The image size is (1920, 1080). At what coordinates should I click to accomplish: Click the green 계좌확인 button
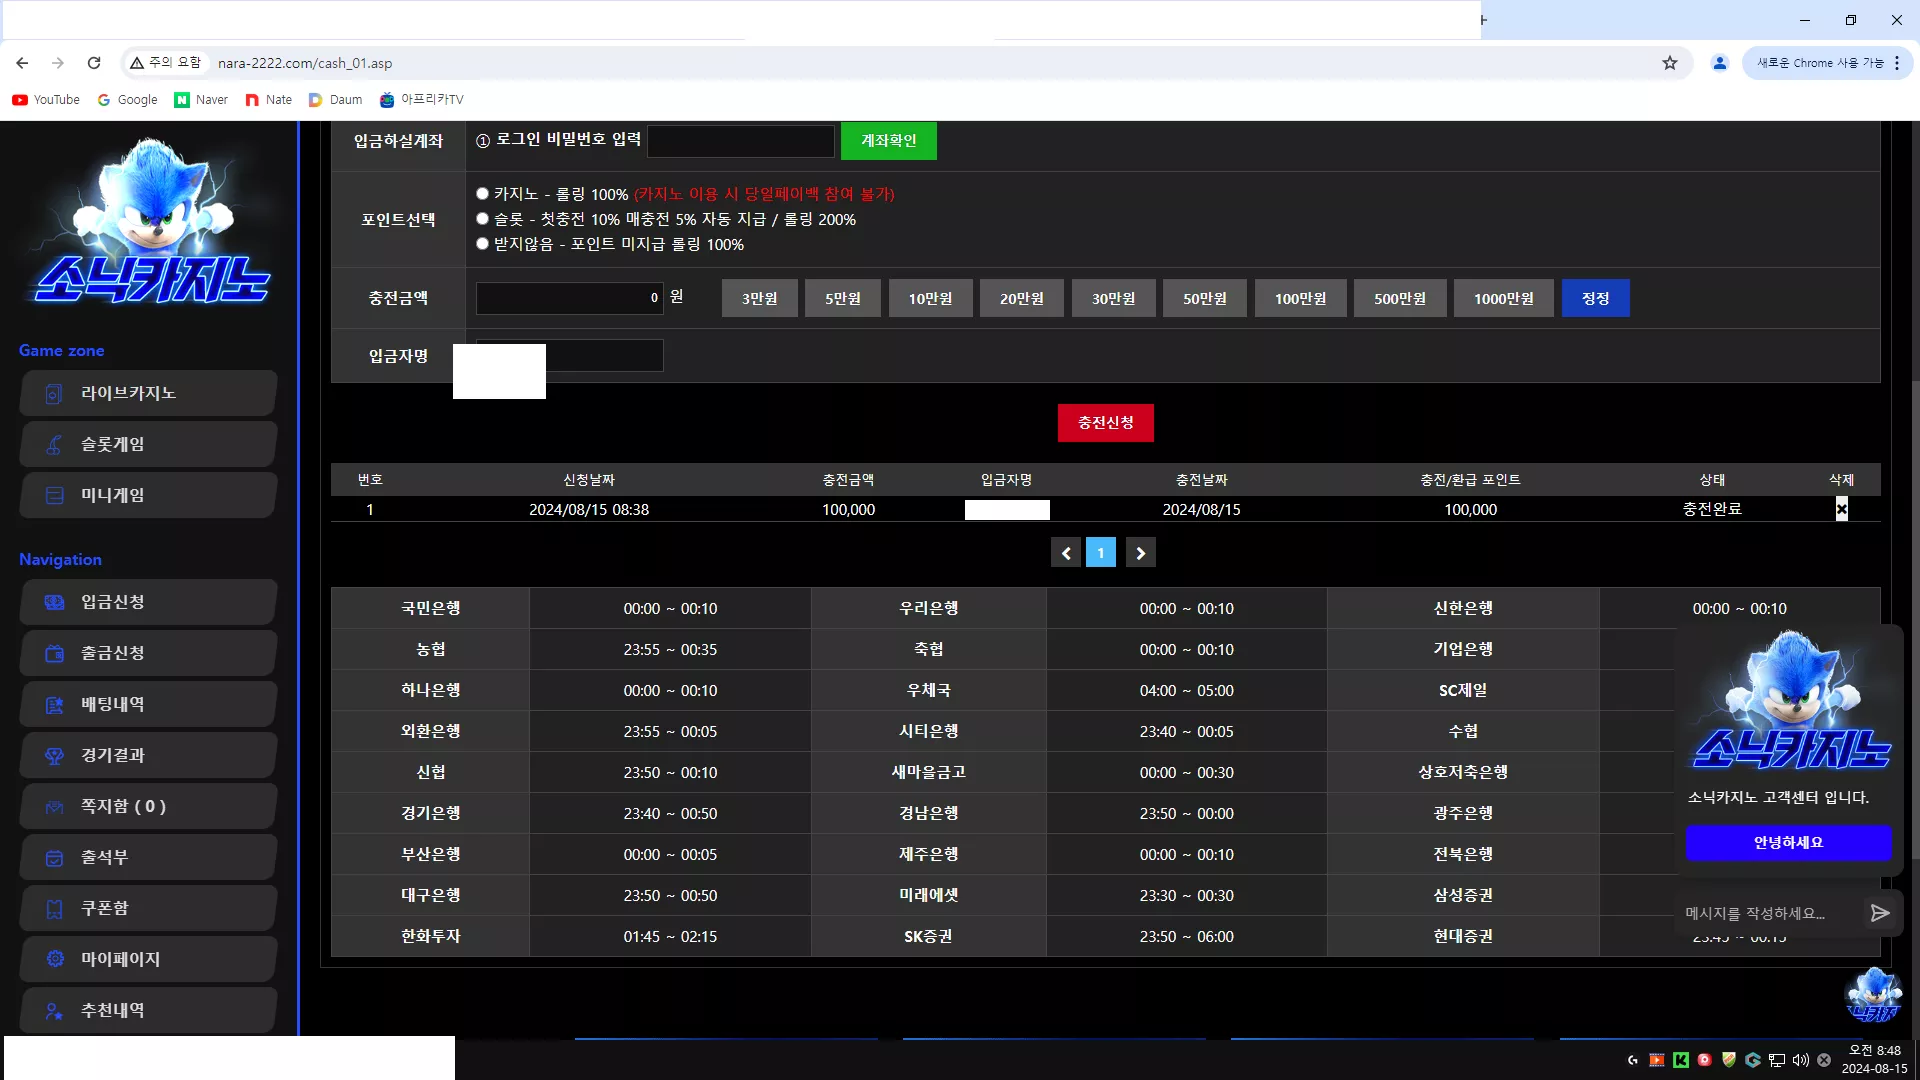(889, 141)
